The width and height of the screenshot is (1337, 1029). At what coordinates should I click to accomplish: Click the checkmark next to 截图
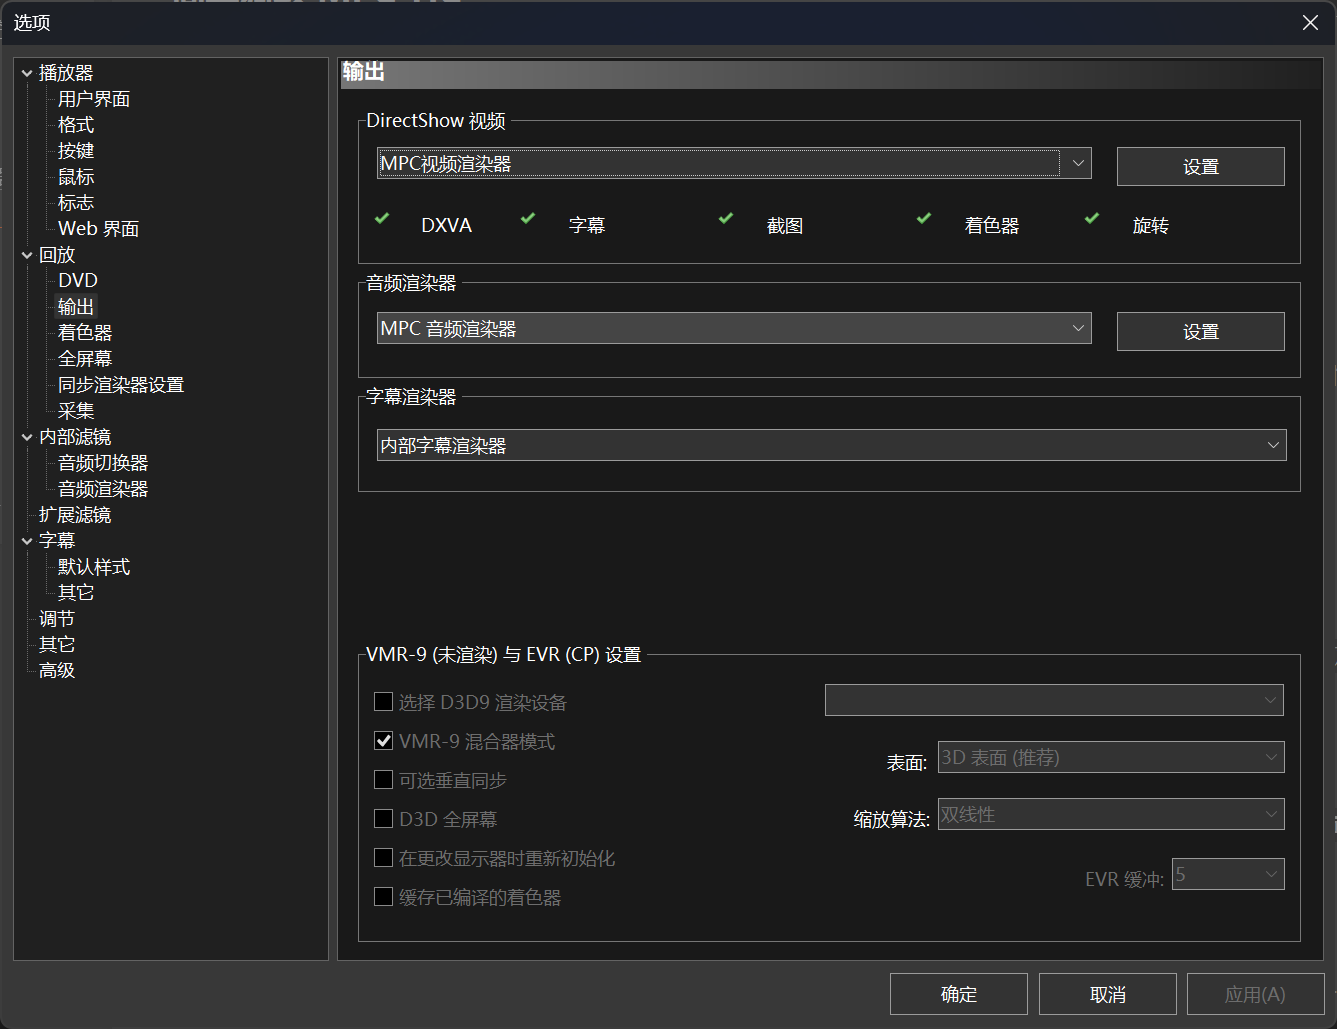725,218
